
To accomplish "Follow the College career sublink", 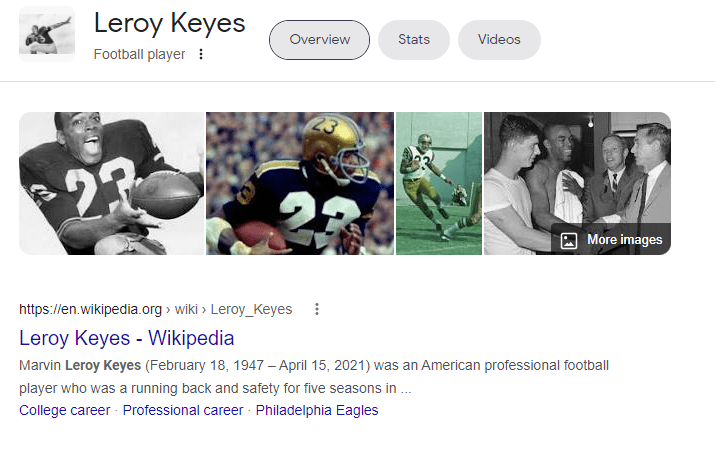I will [64, 410].
